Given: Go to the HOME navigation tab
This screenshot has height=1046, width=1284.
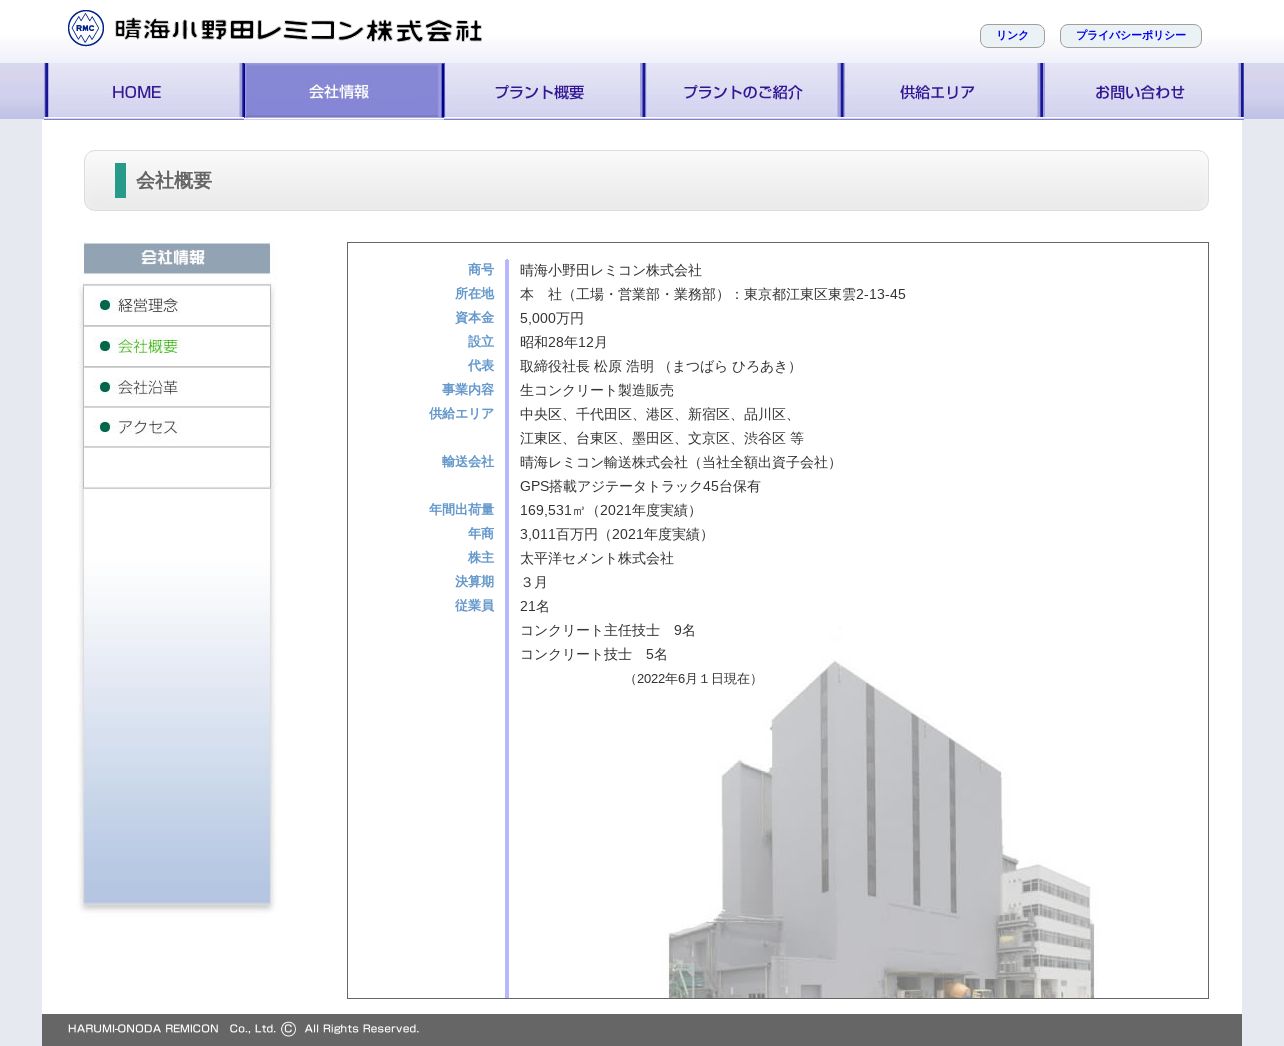Looking at the screenshot, I should click(144, 91).
